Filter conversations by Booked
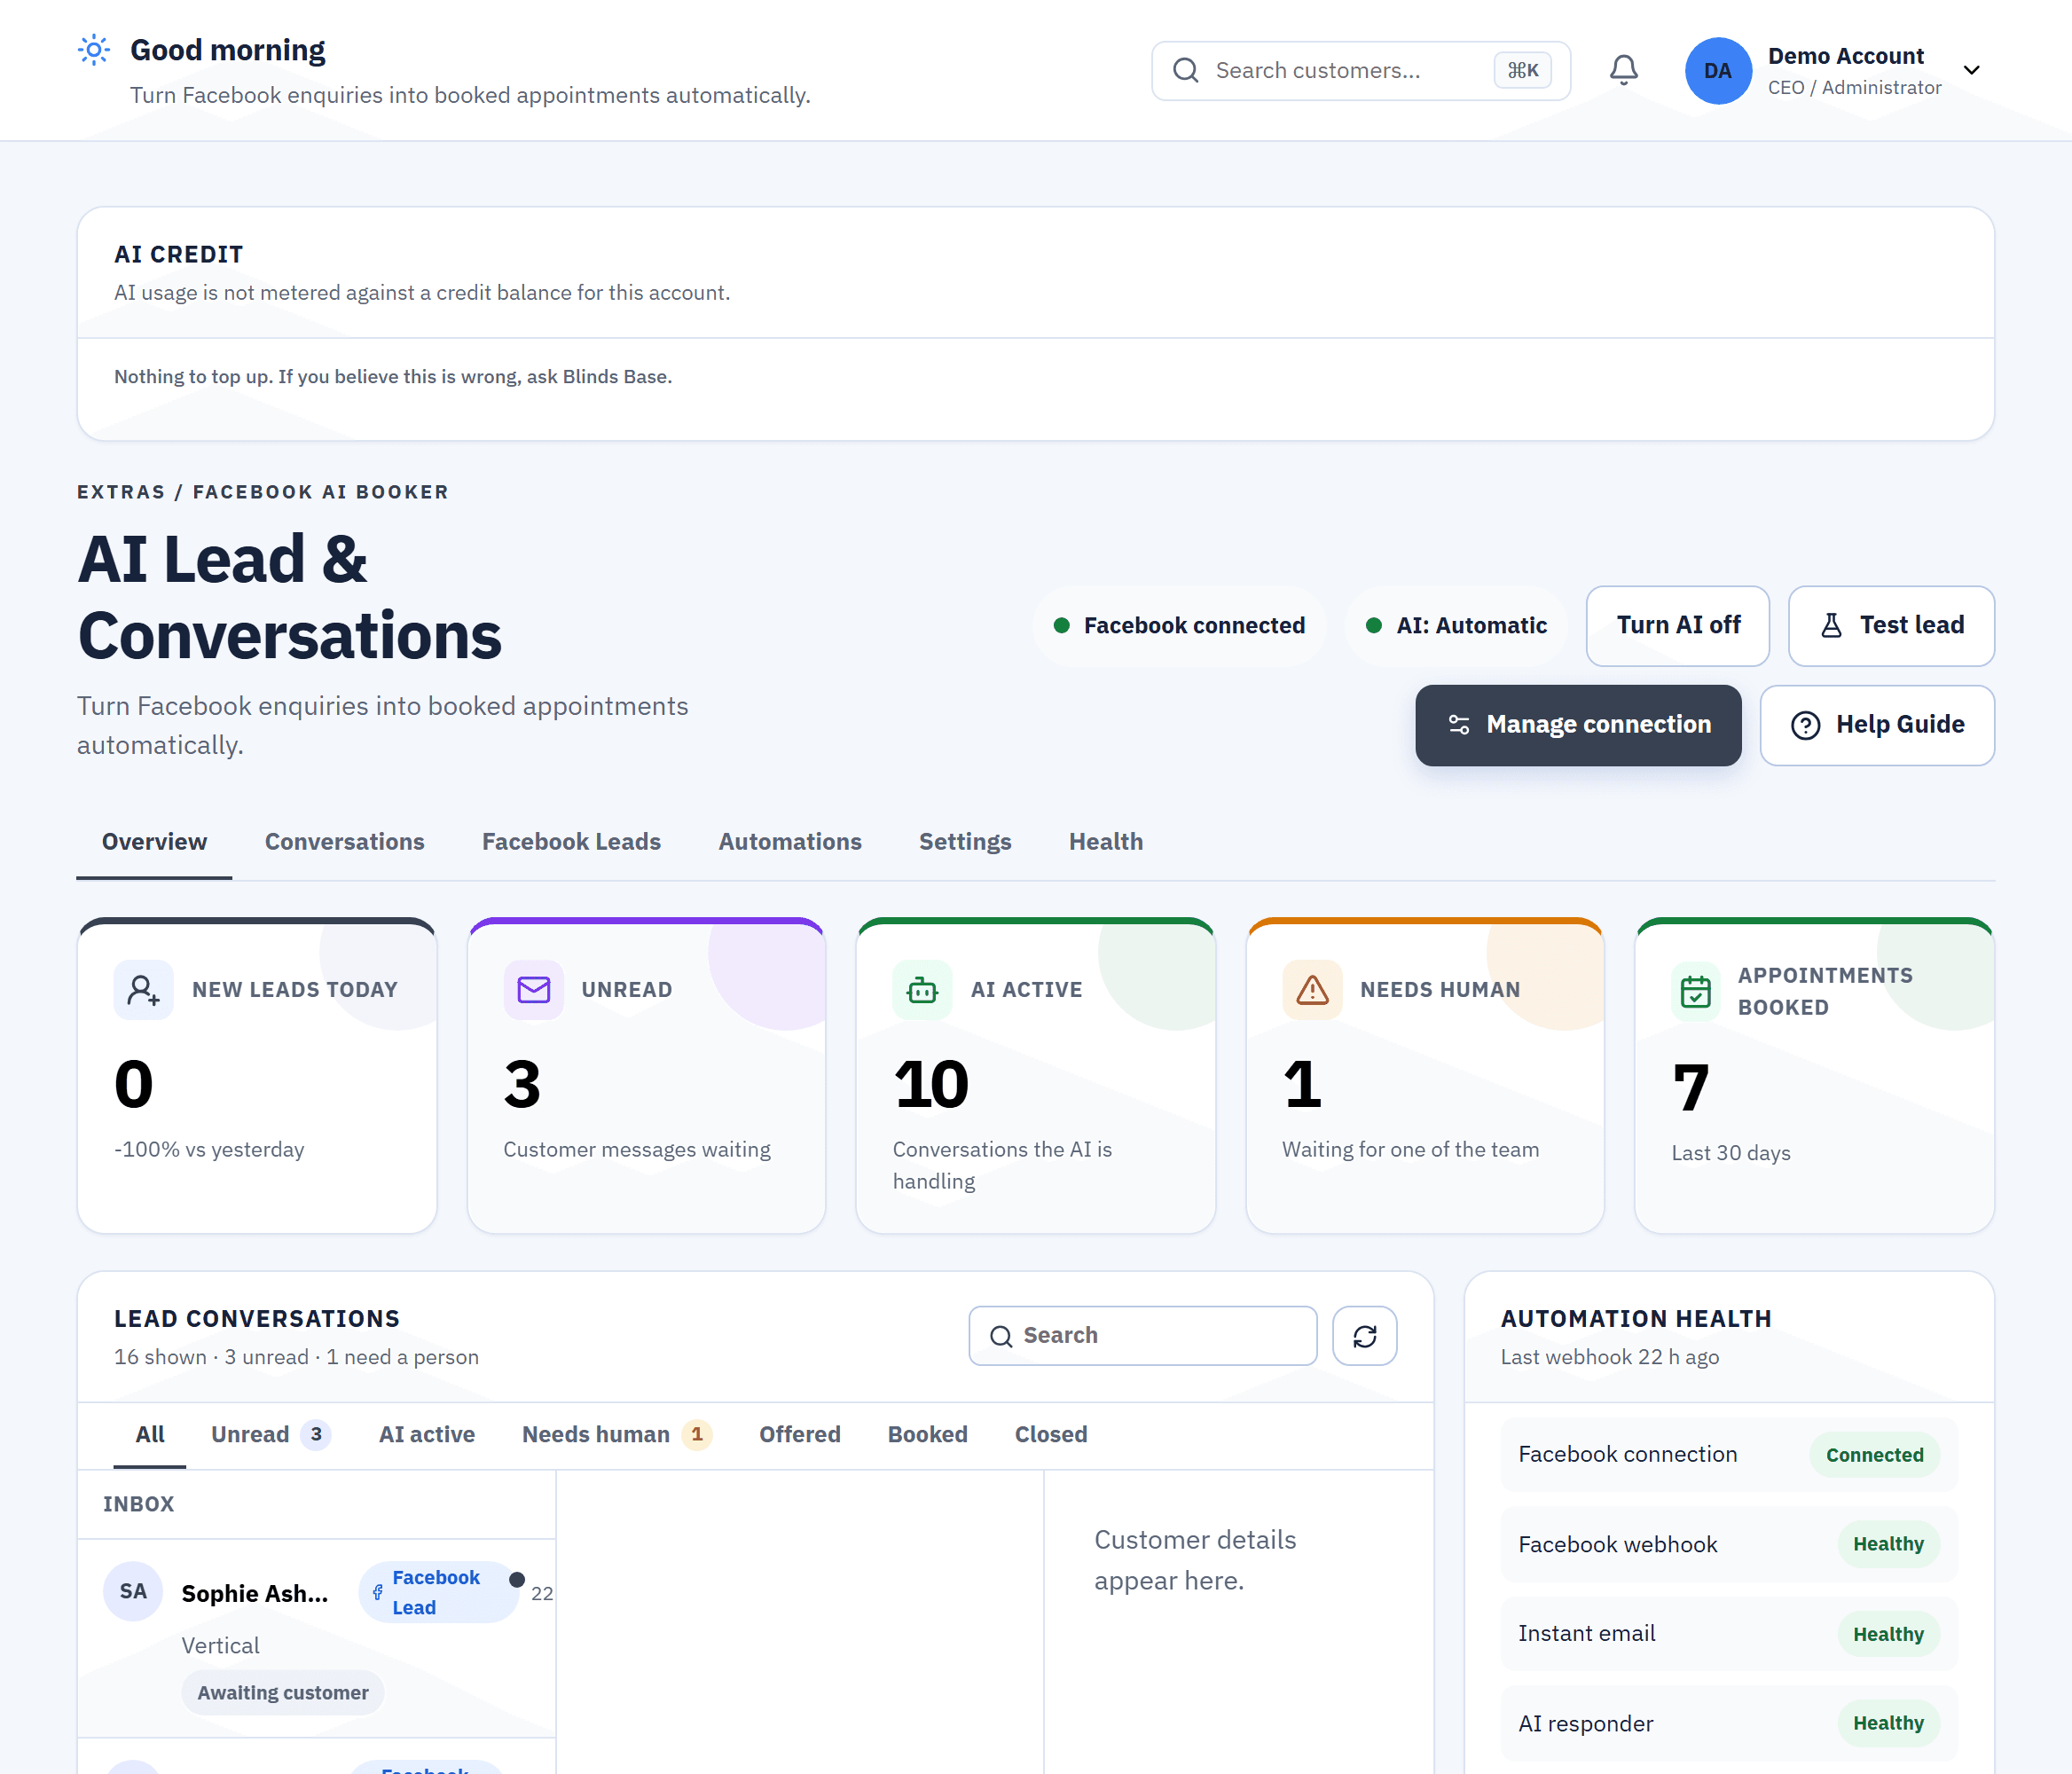The height and width of the screenshot is (1774, 2072). 927,1435
